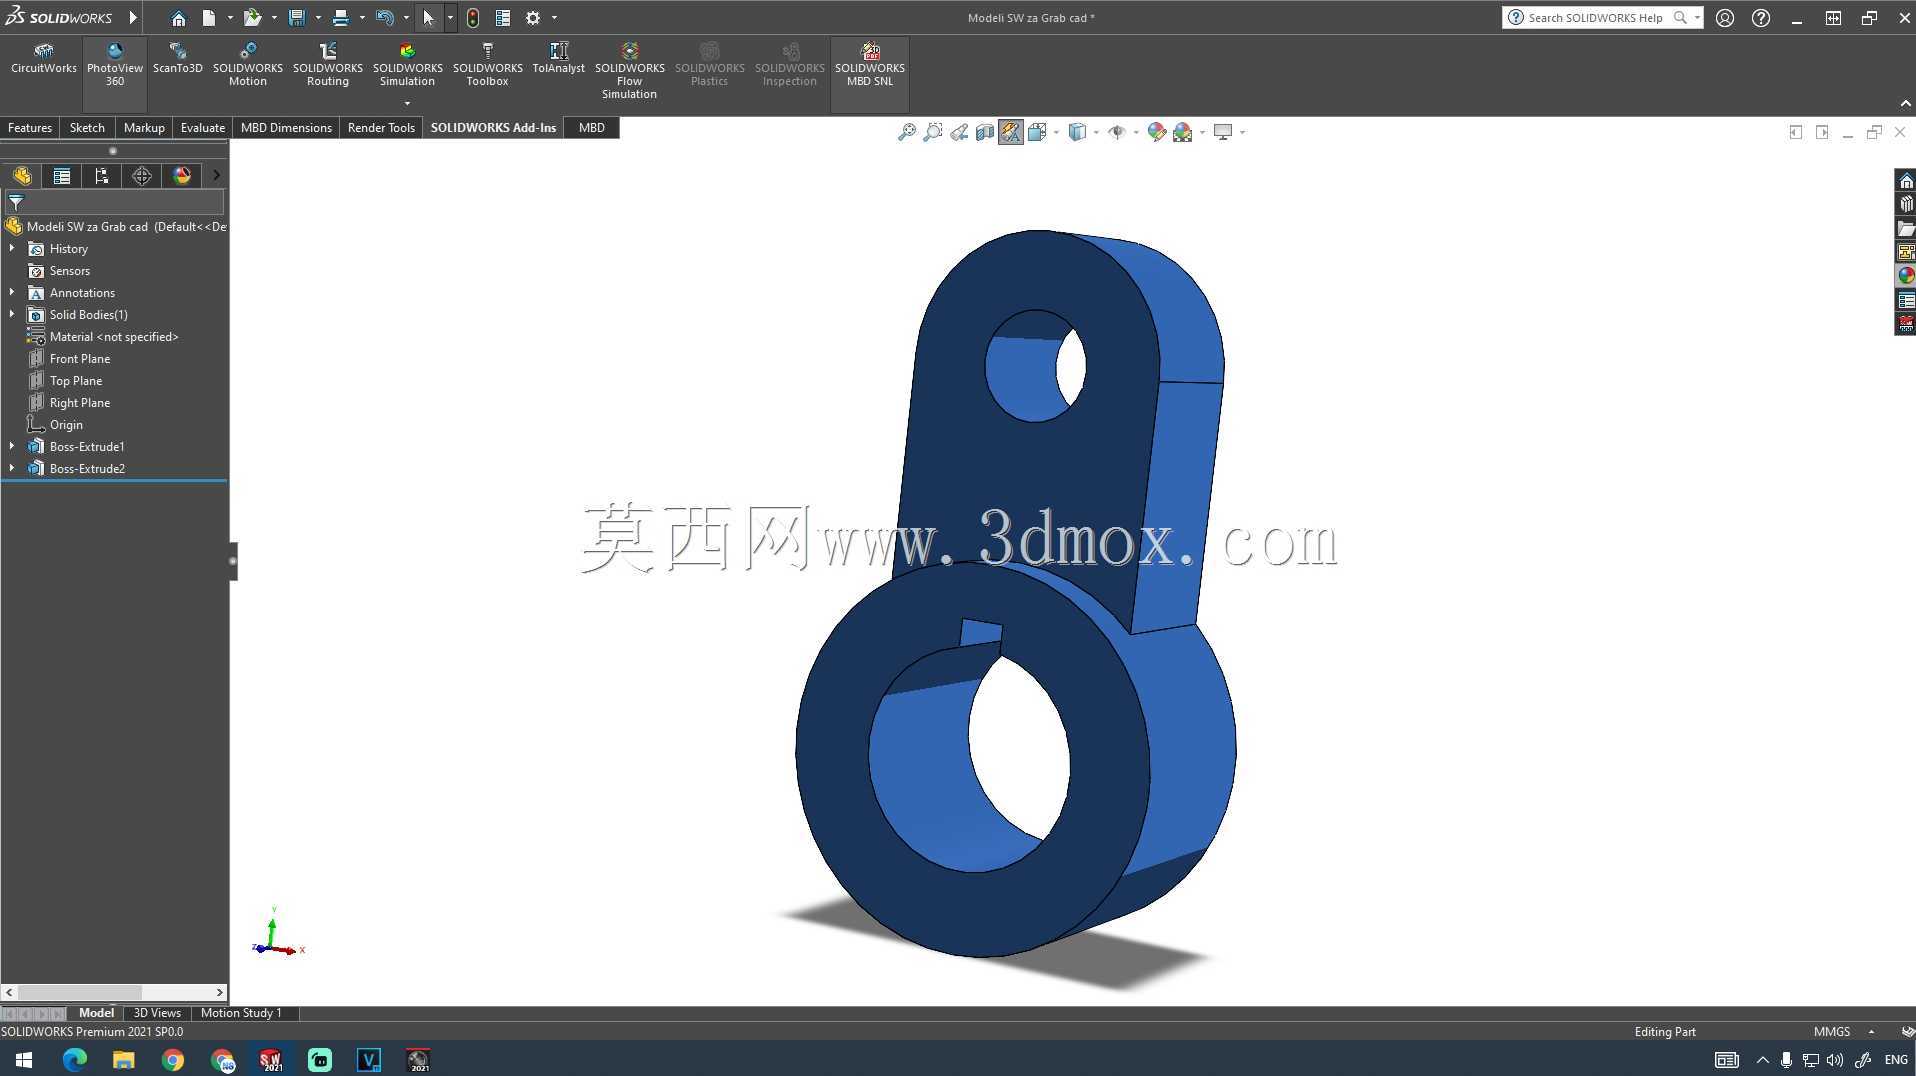Click the Previous View icon

click(959, 132)
